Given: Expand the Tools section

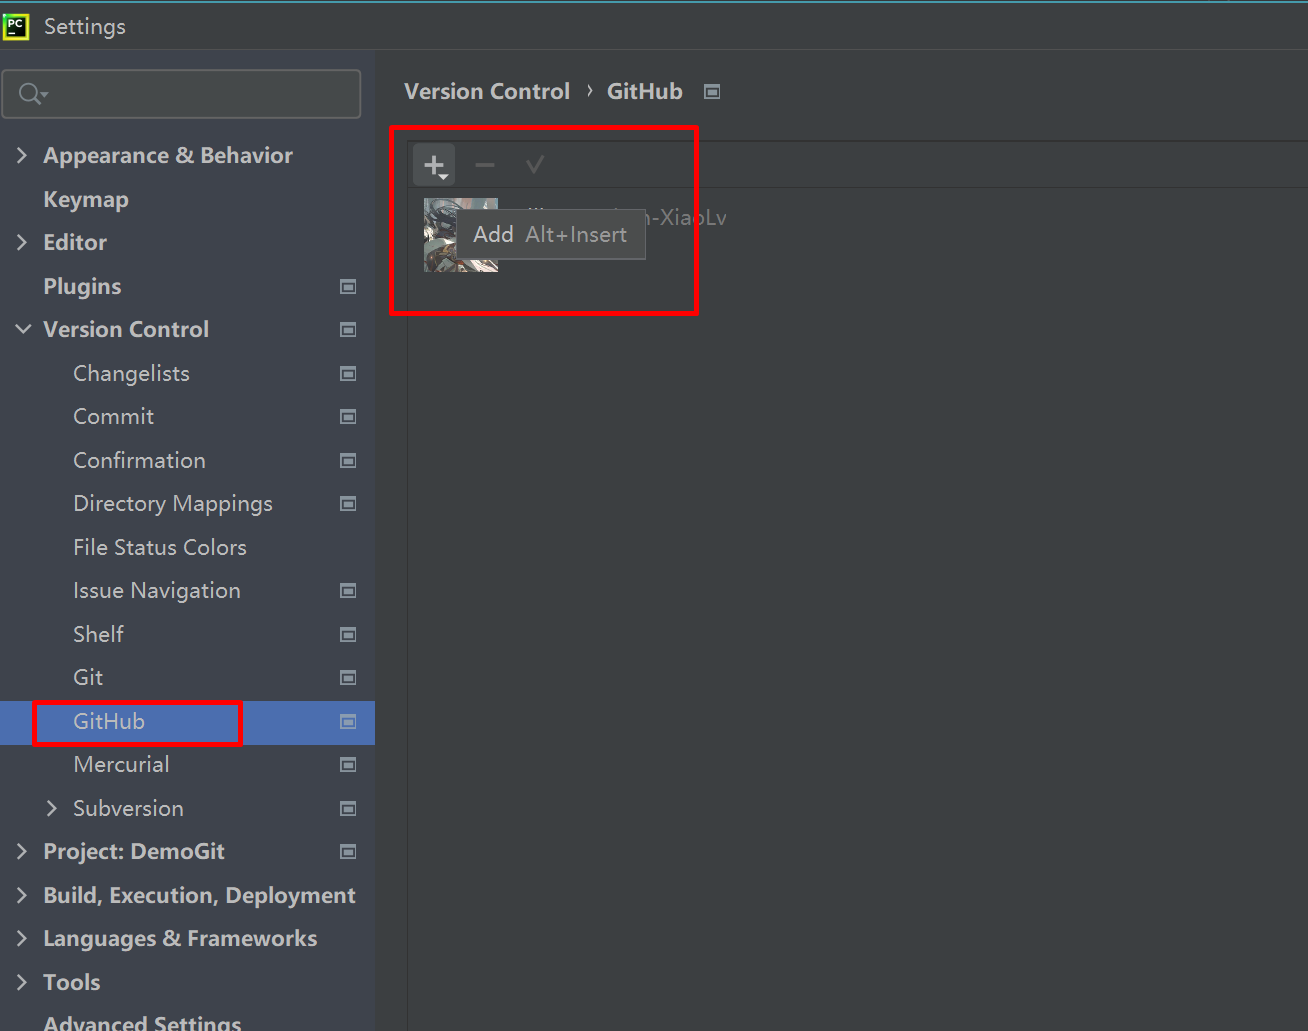Looking at the screenshot, I should (22, 982).
